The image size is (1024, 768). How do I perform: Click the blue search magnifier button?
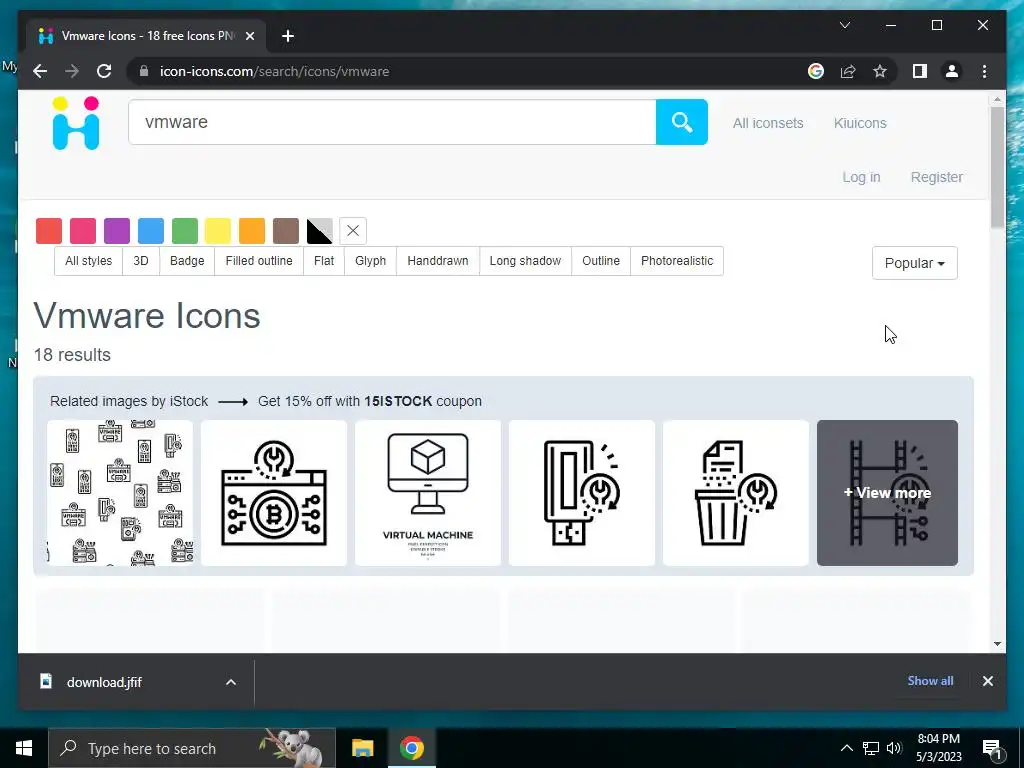[681, 122]
